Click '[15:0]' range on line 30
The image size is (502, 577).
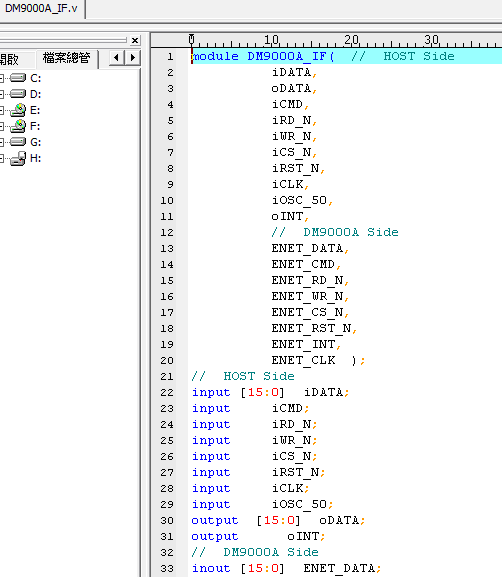coord(279,520)
